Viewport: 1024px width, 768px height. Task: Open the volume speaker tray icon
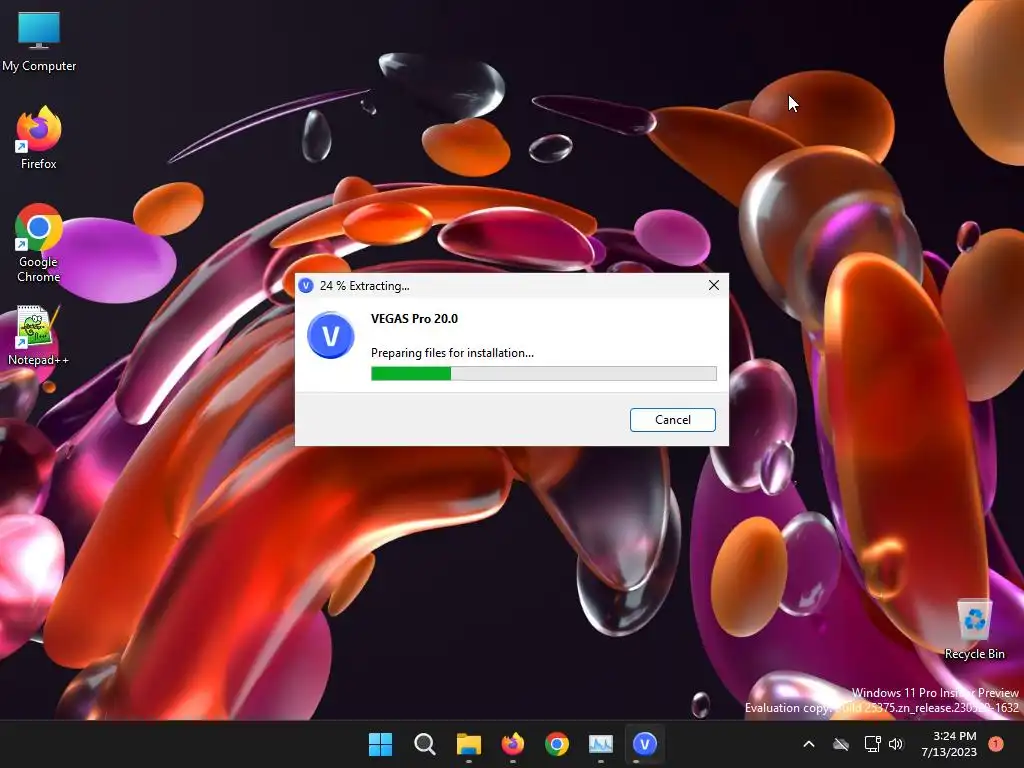click(x=896, y=744)
